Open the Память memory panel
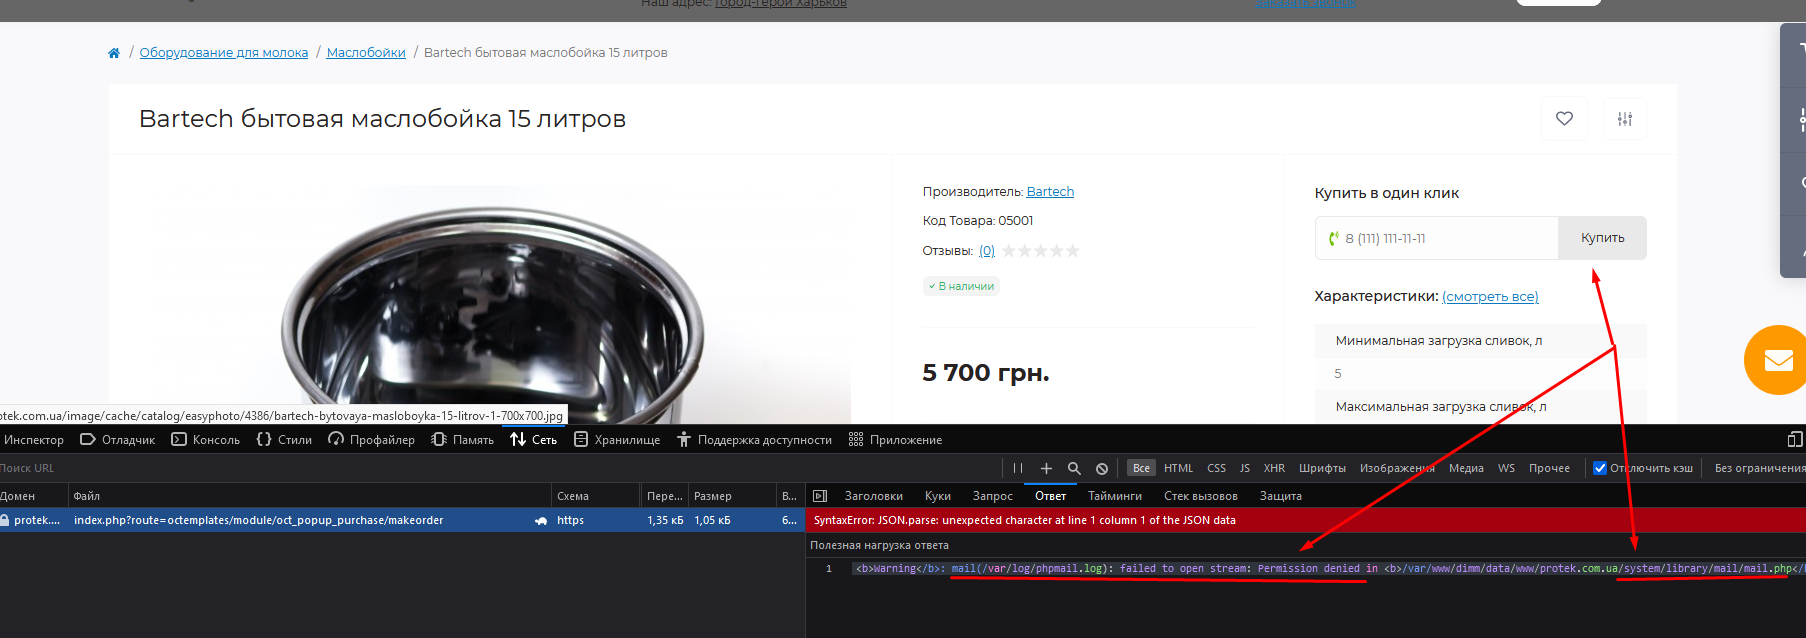 tap(463, 440)
